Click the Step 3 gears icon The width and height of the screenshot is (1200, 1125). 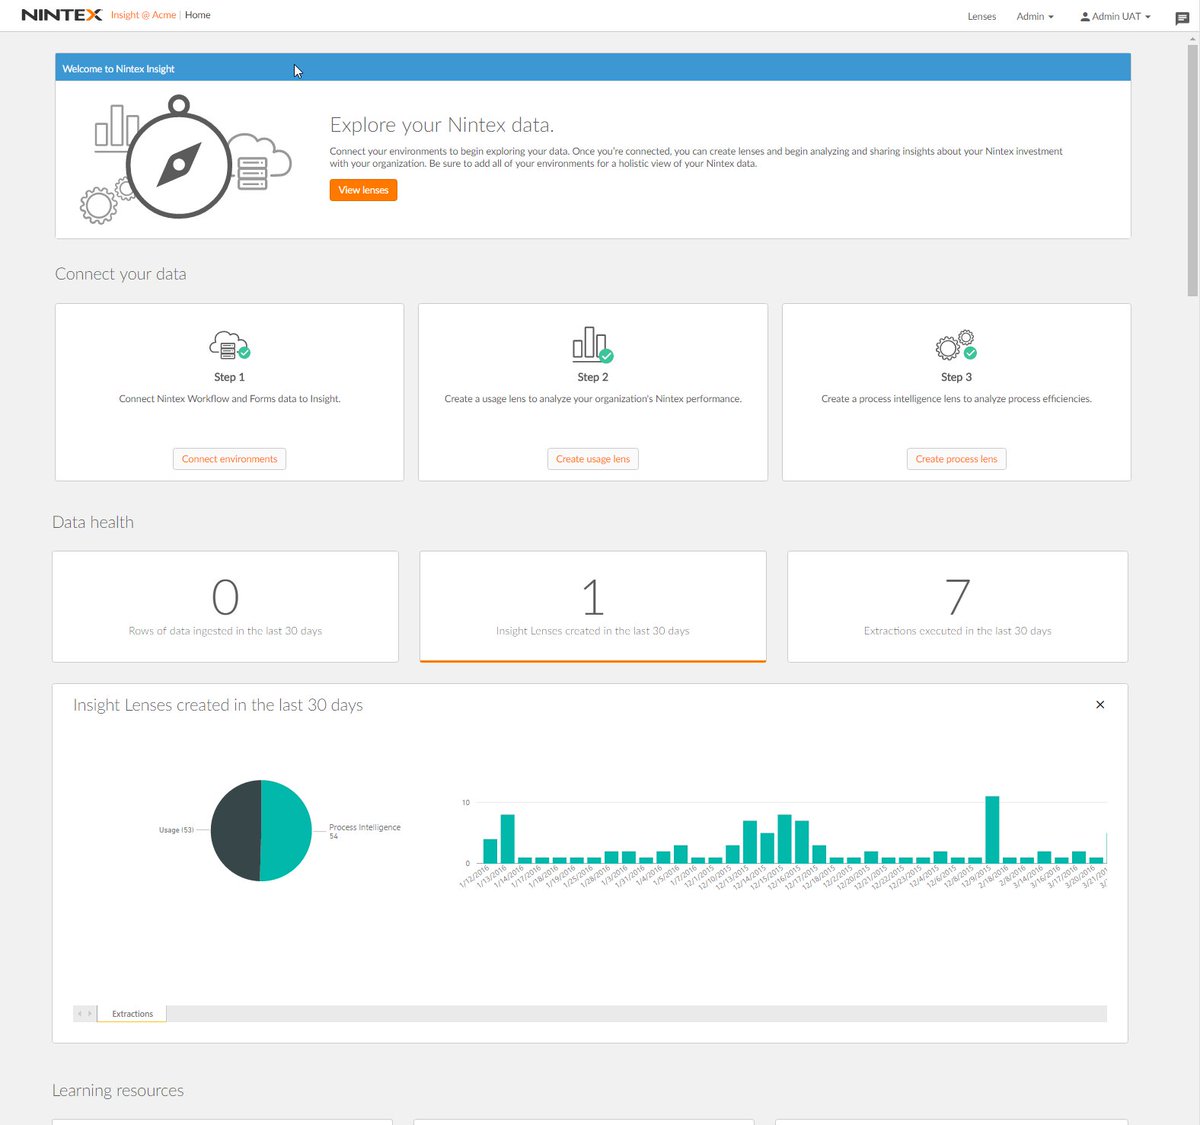tap(956, 345)
